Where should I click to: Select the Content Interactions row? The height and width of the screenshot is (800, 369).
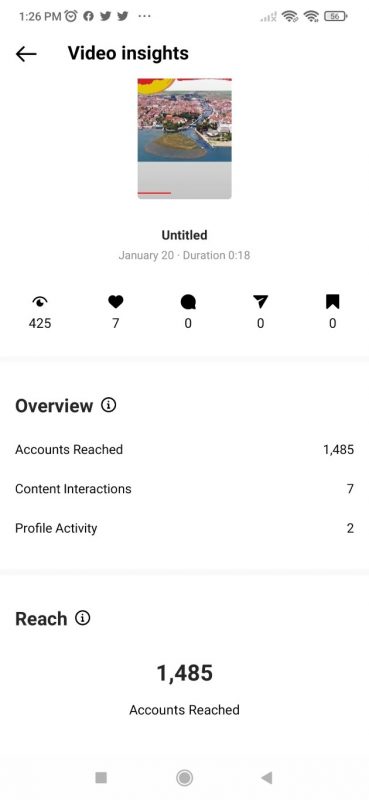click(184, 489)
